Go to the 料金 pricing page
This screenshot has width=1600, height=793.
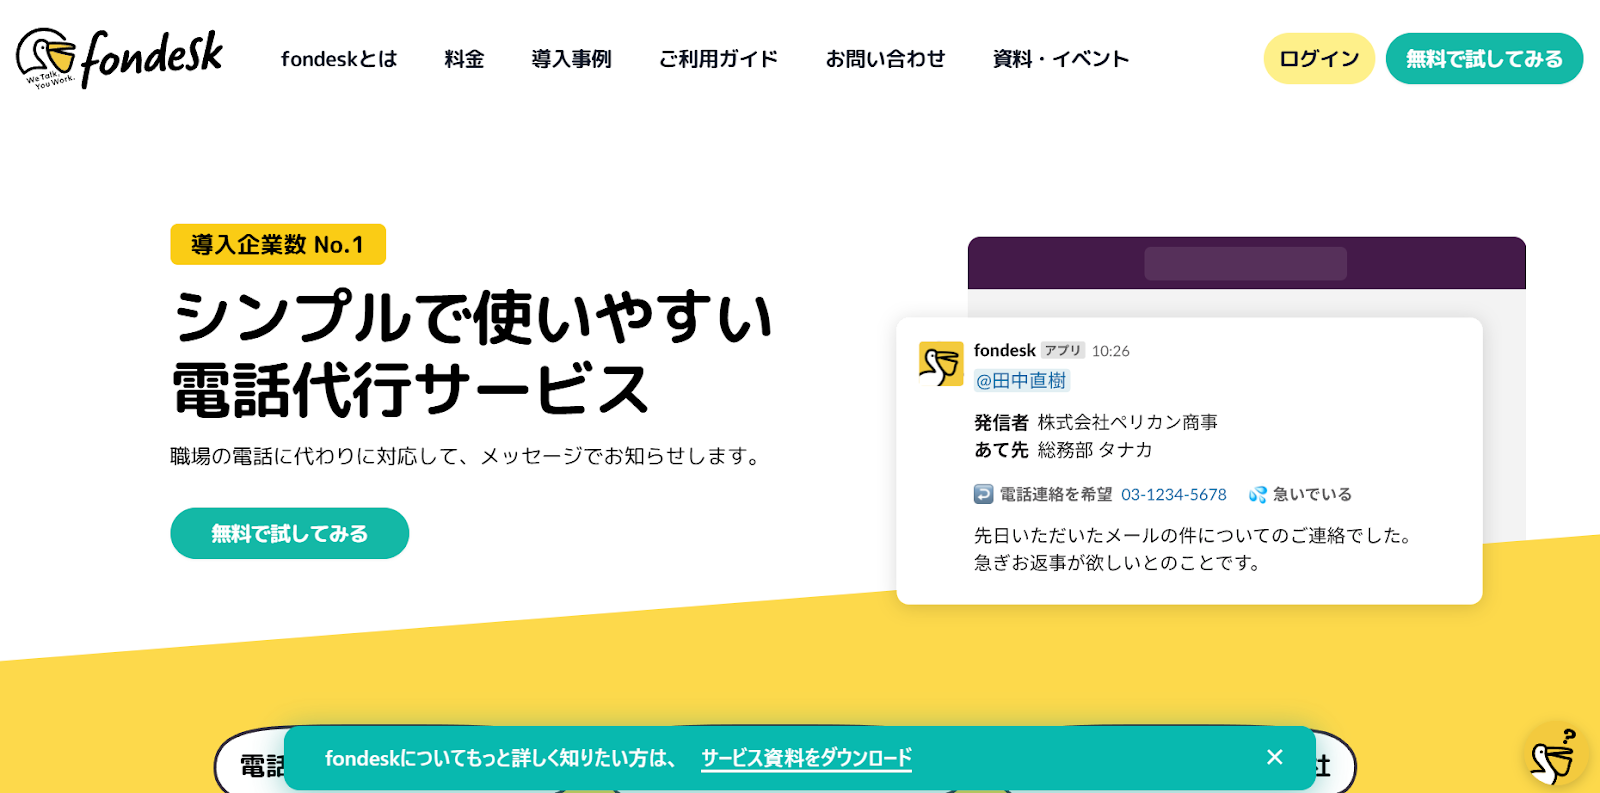(x=464, y=59)
